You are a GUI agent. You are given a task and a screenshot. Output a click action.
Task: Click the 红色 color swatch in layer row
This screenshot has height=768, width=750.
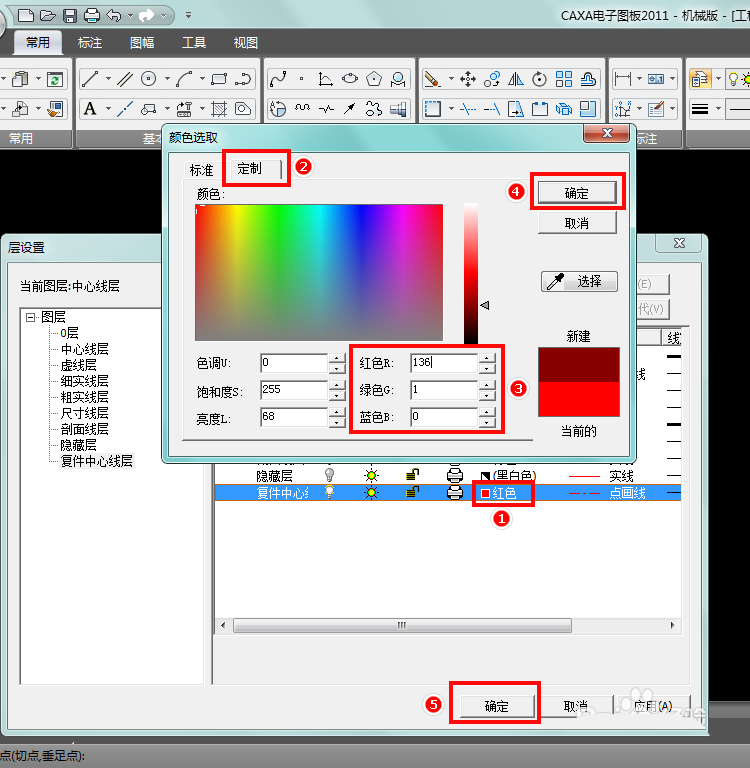click(485, 493)
